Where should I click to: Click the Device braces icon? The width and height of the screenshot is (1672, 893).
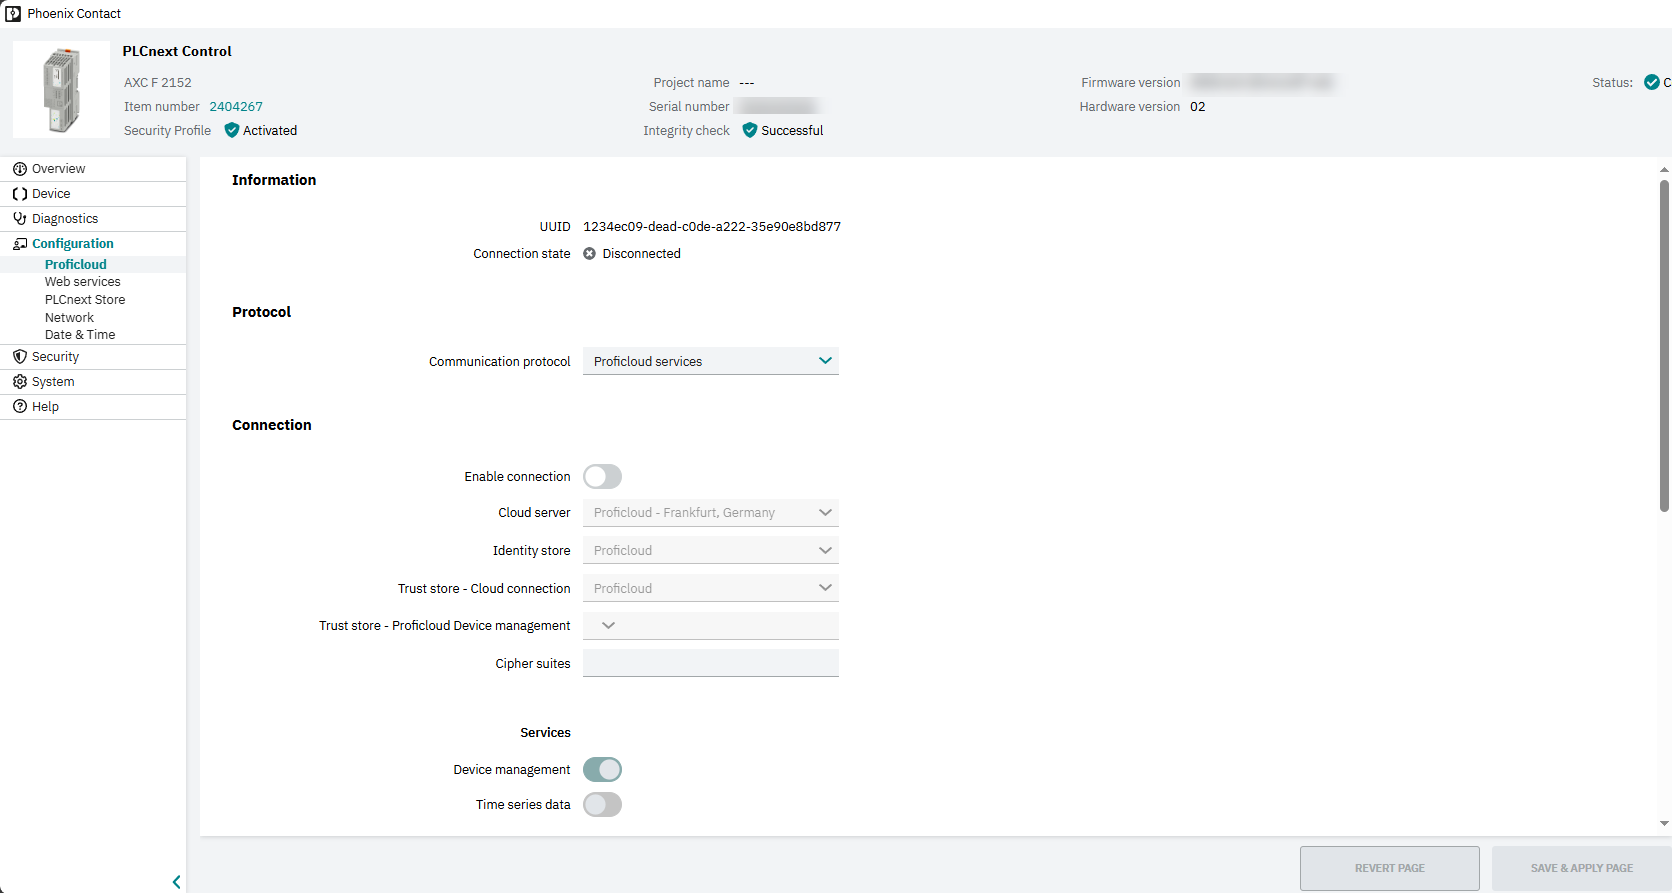click(x=19, y=194)
